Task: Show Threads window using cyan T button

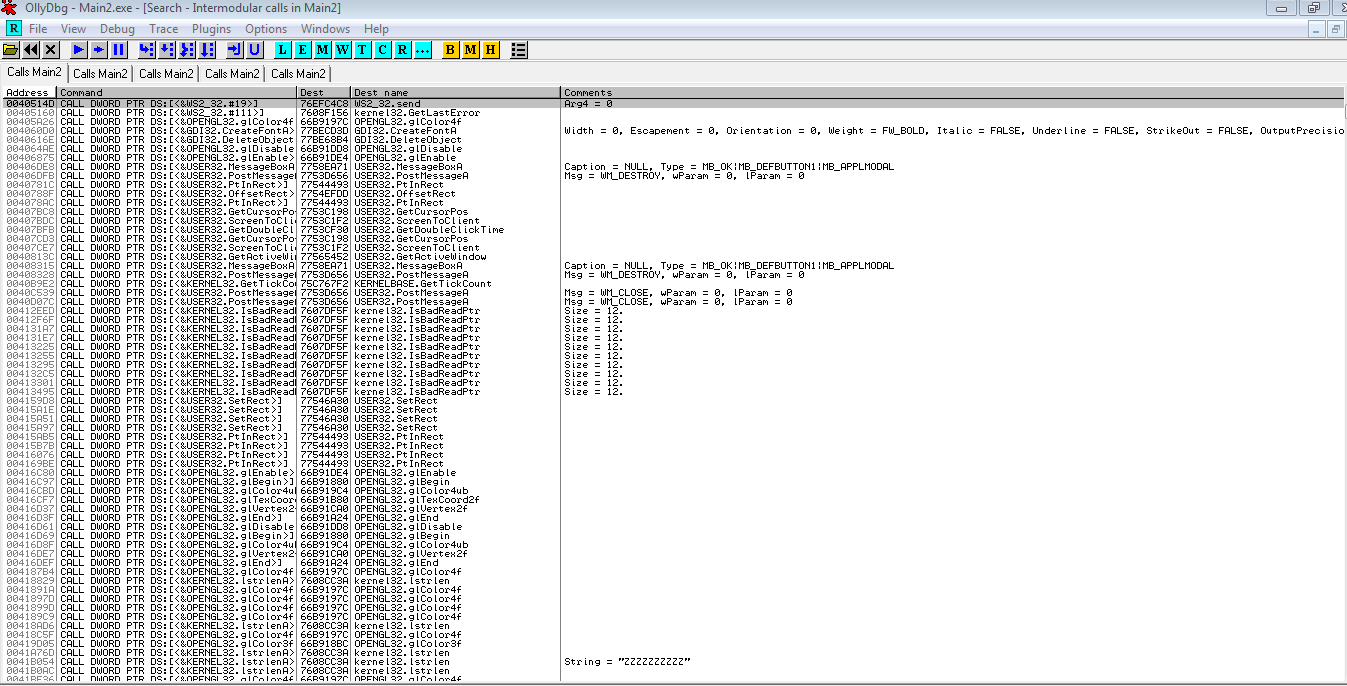Action: coord(363,49)
